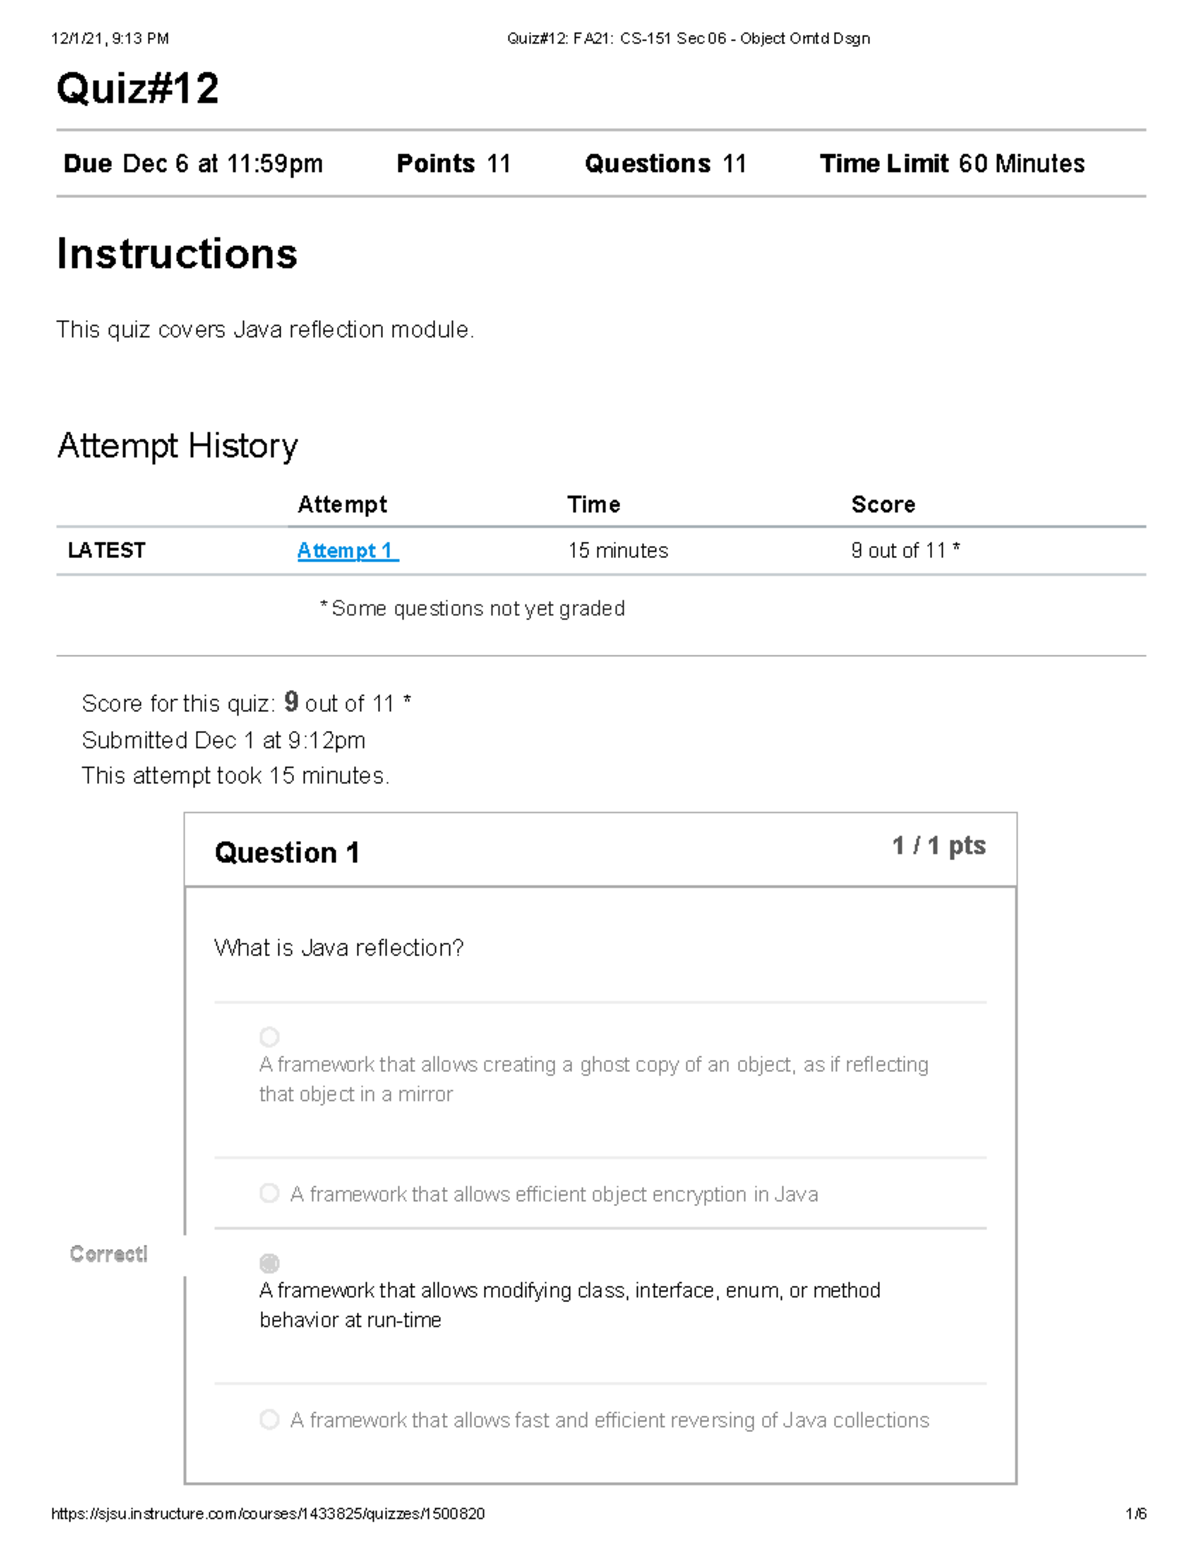Viewport: 1200px width, 1553px height.
Task: Select the modifying class behavior at run-time radio
Action: tap(269, 1263)
